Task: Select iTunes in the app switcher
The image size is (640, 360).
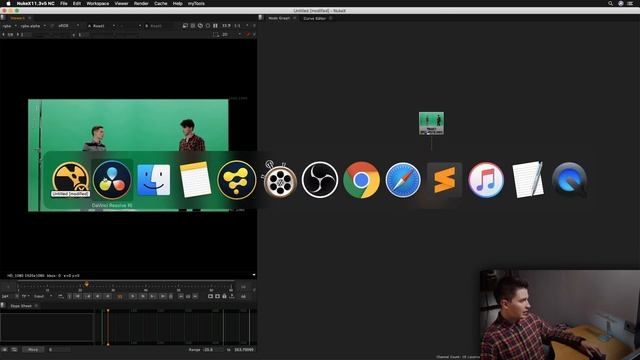Action: 486,180
